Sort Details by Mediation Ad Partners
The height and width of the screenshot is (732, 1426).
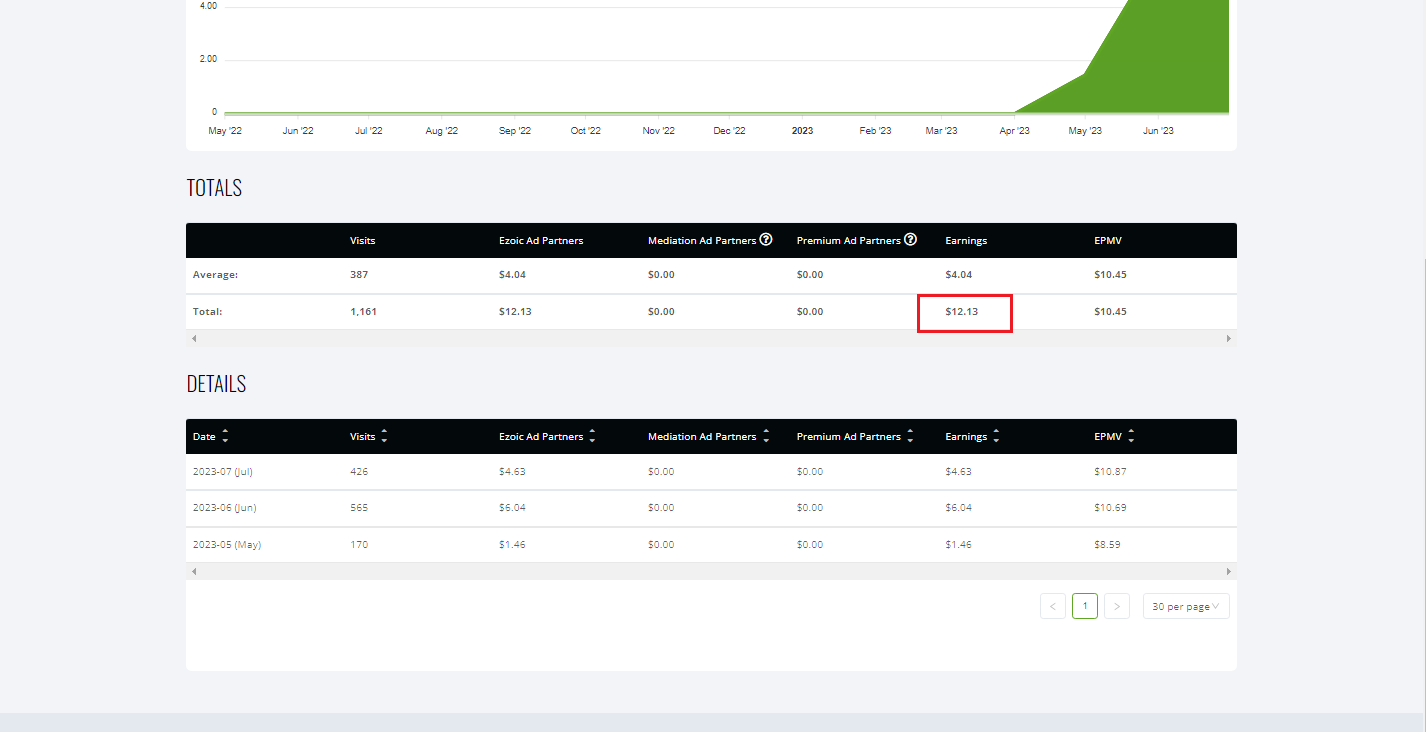[765, 437]
